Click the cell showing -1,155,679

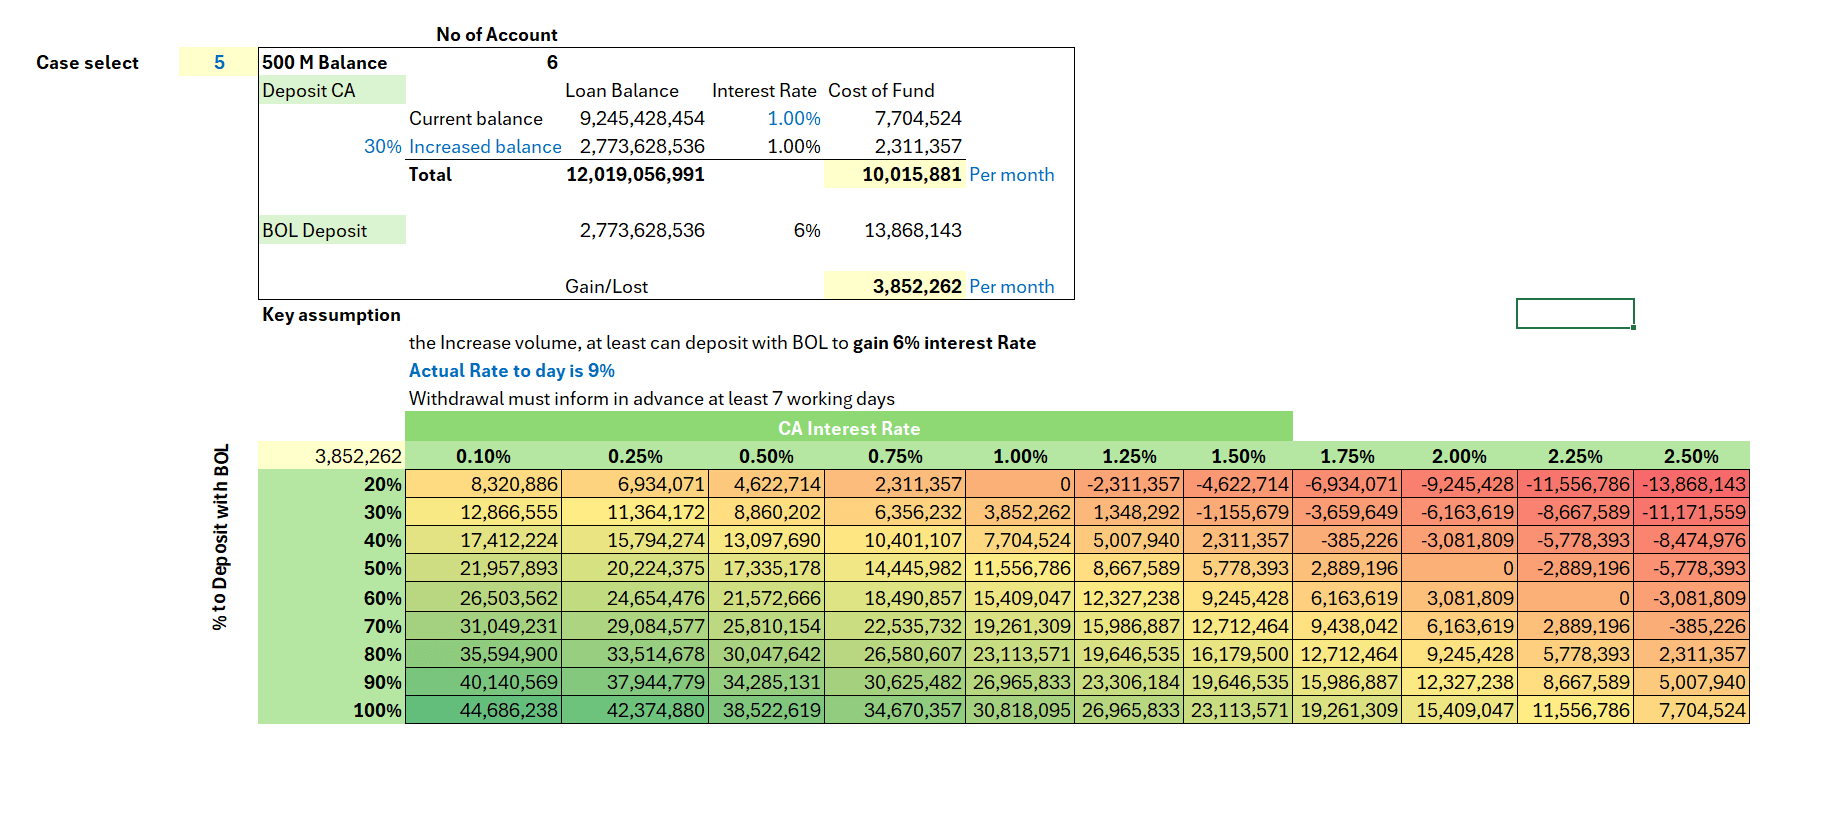tap(1238, 512)
